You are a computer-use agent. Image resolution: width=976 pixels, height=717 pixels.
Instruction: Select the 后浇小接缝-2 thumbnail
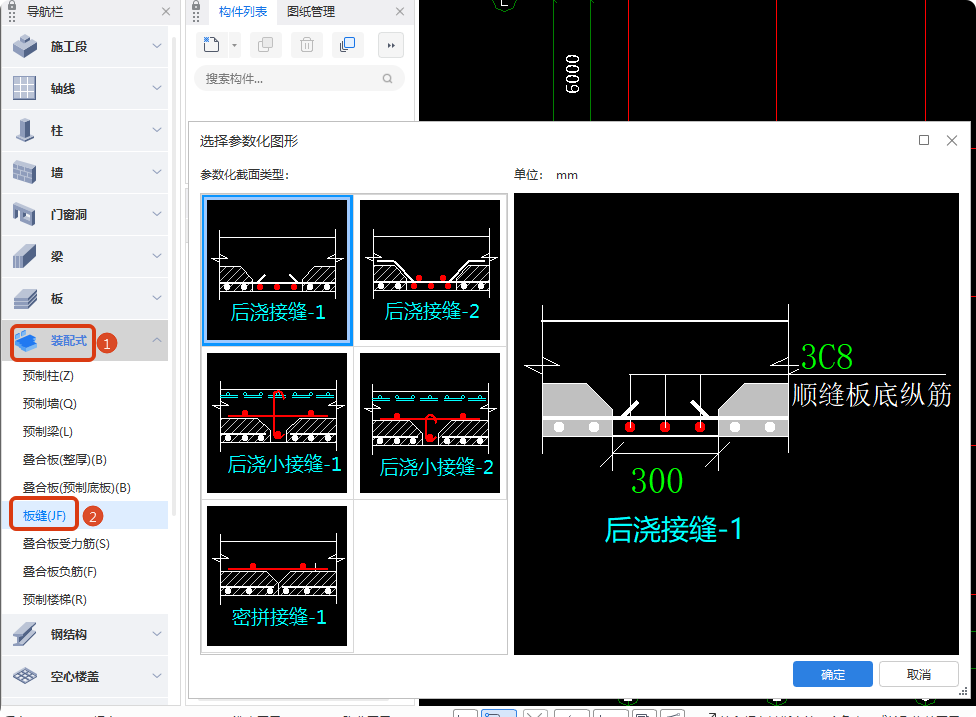coord(430,423)
